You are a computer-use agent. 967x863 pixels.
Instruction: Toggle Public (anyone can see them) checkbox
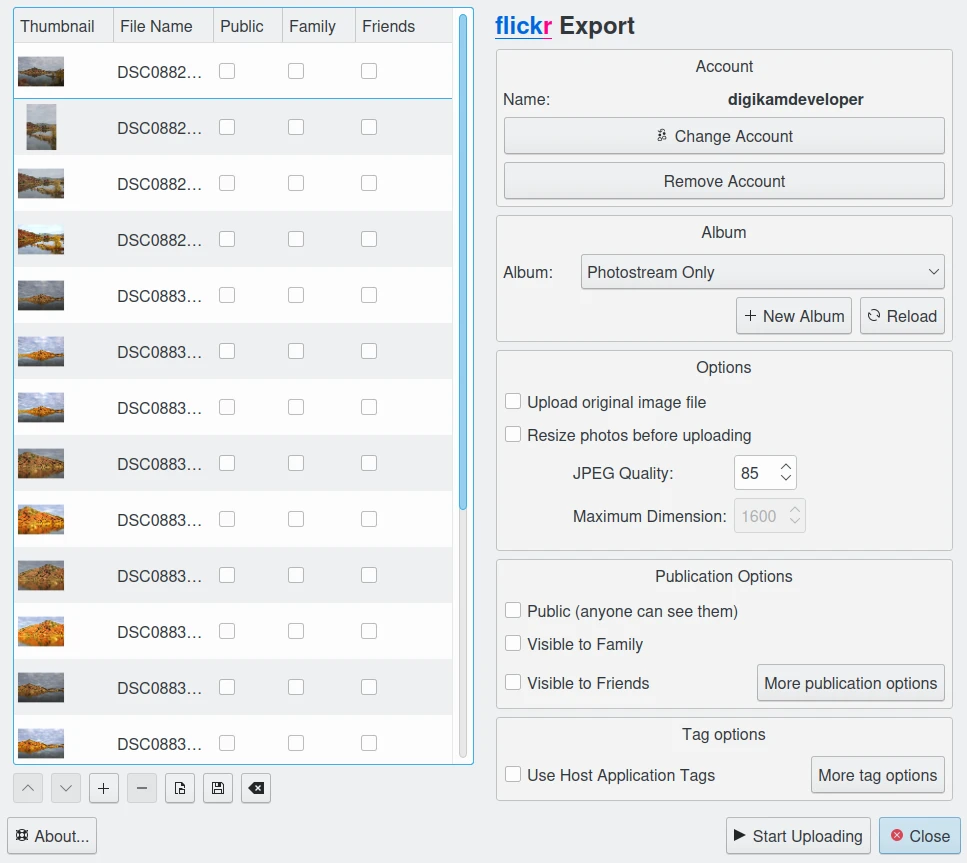coord(513,611)
